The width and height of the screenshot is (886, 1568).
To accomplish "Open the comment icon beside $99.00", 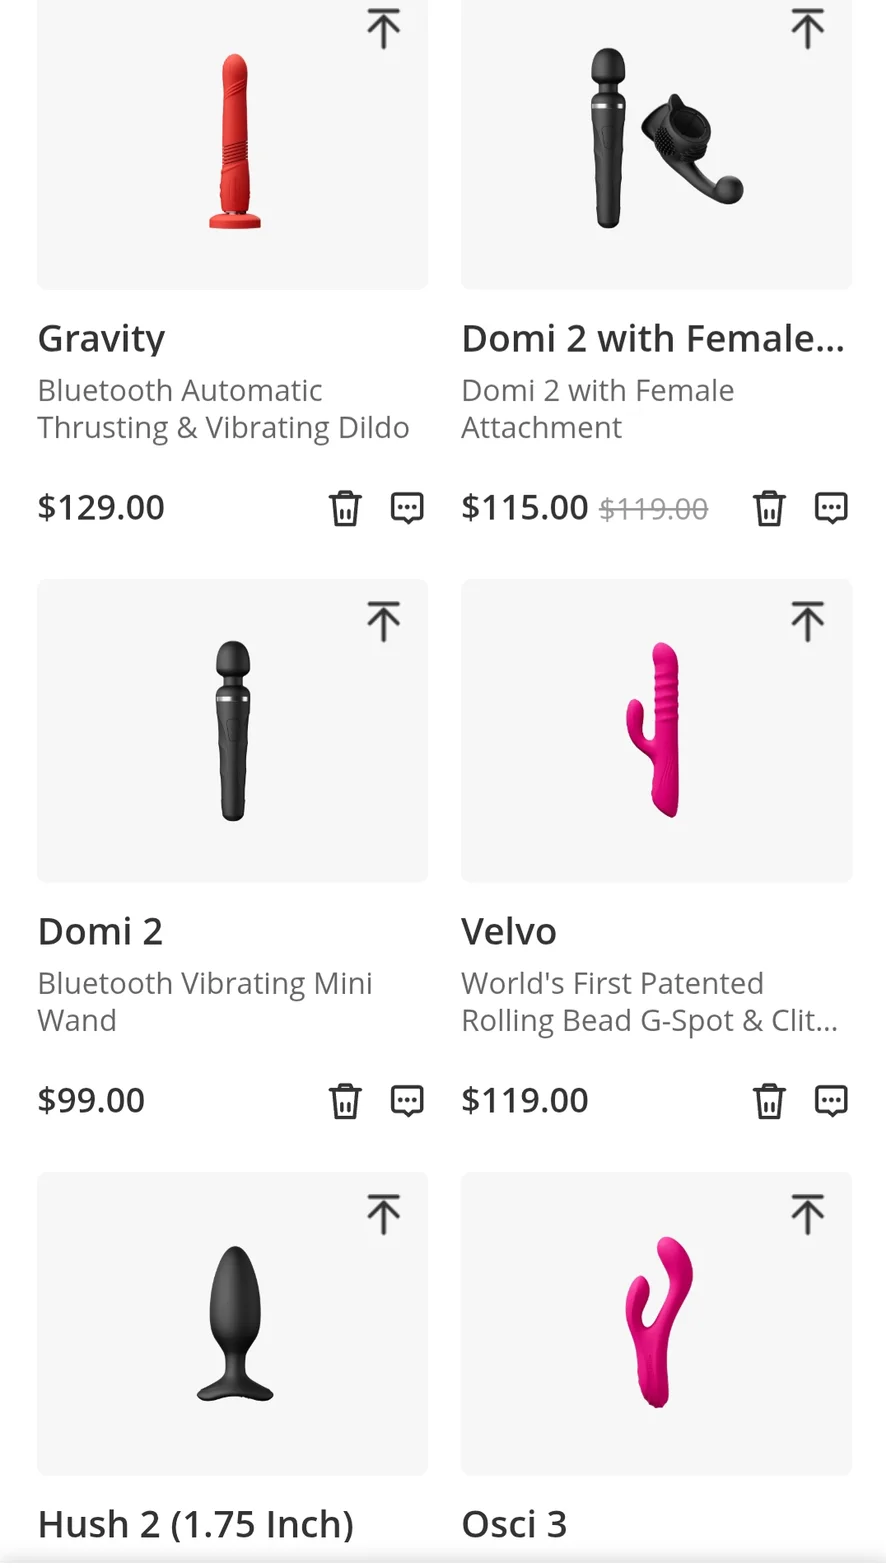I will click(407, 1101).
